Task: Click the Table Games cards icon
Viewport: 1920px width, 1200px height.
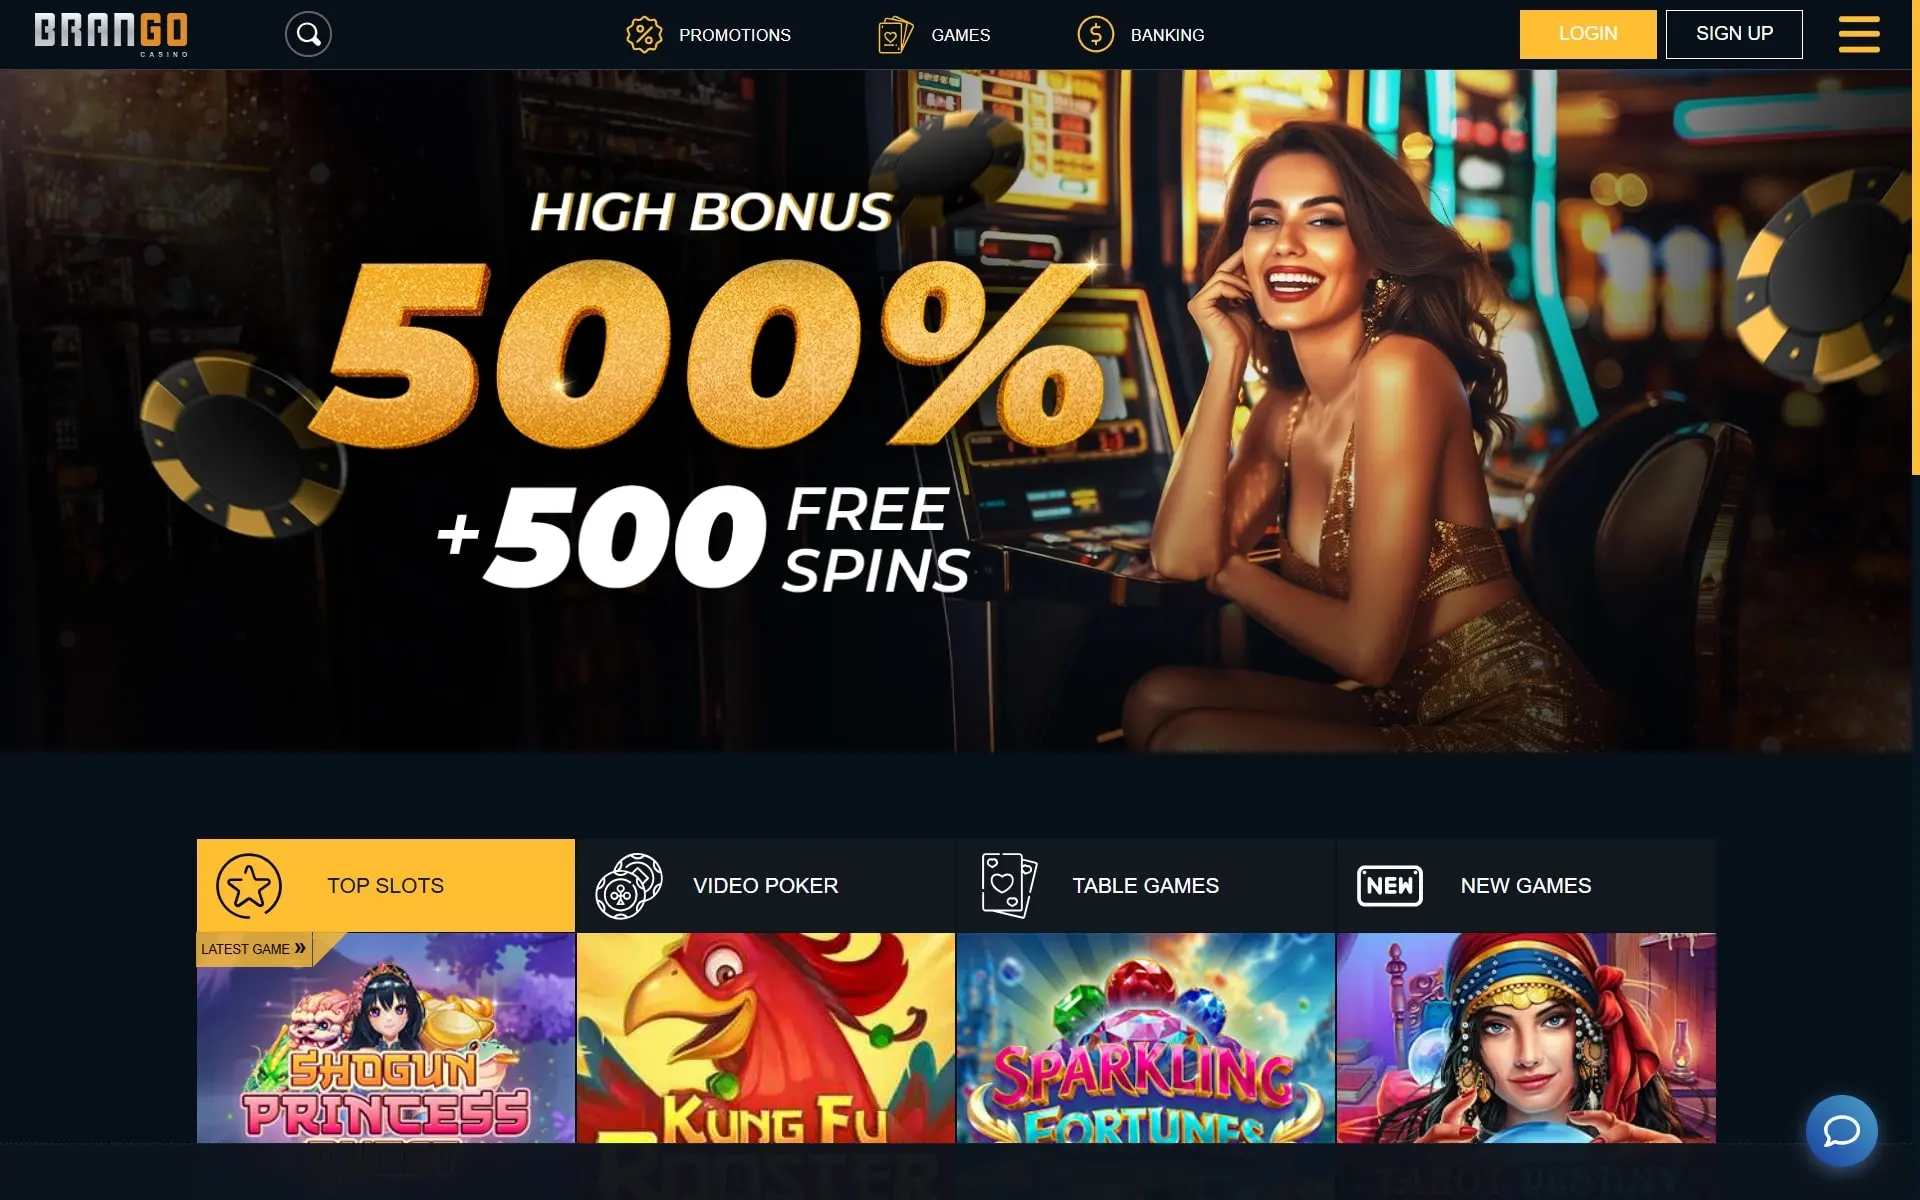Action: (1008, 886)
